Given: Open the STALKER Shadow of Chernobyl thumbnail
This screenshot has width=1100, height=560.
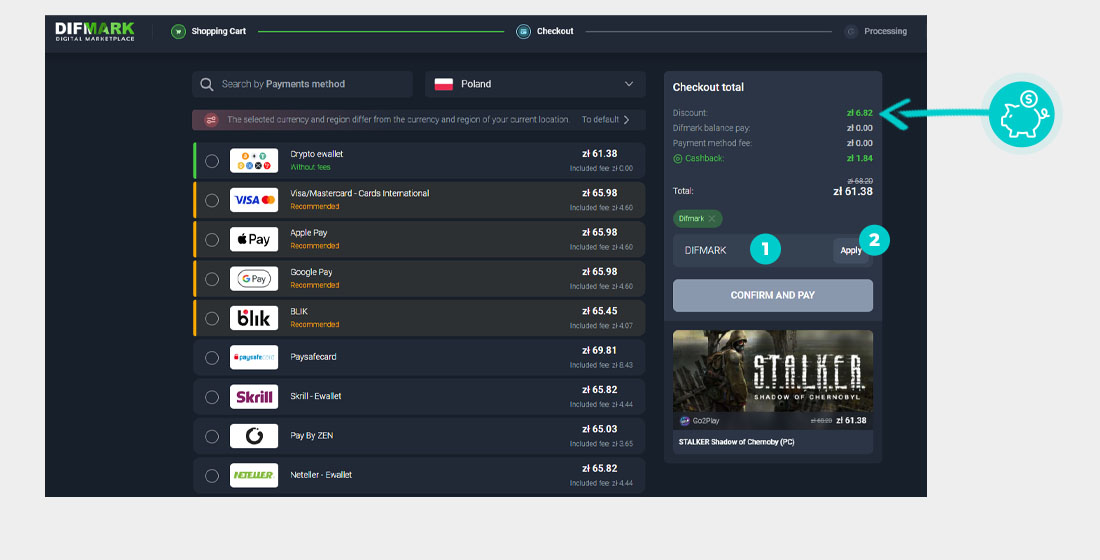Looking at the screenshot, I should (772, 371).
